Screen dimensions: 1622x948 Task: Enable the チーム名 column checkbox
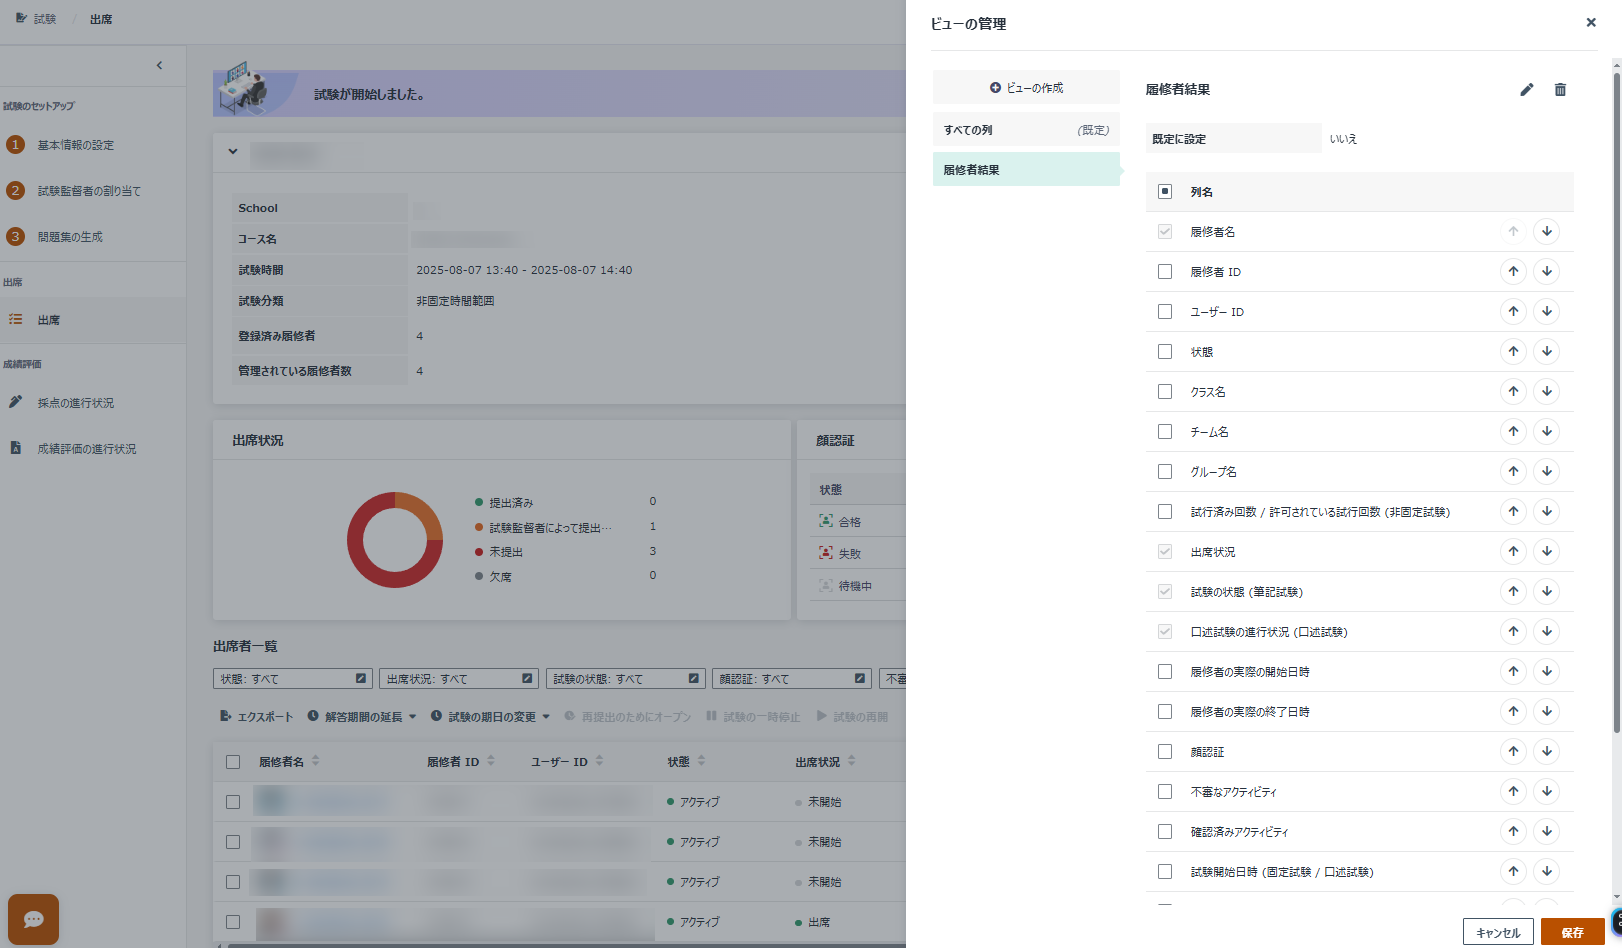point(1165,432)
